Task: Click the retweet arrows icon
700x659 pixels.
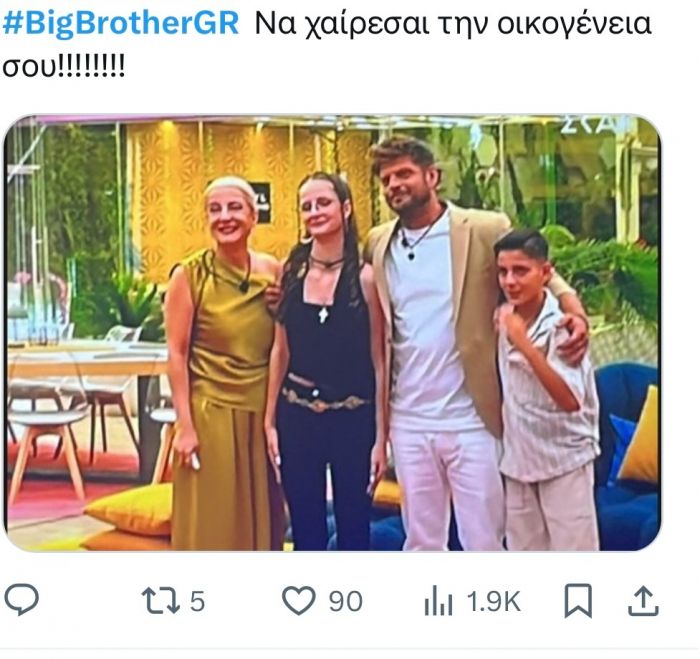Action: 161,601
